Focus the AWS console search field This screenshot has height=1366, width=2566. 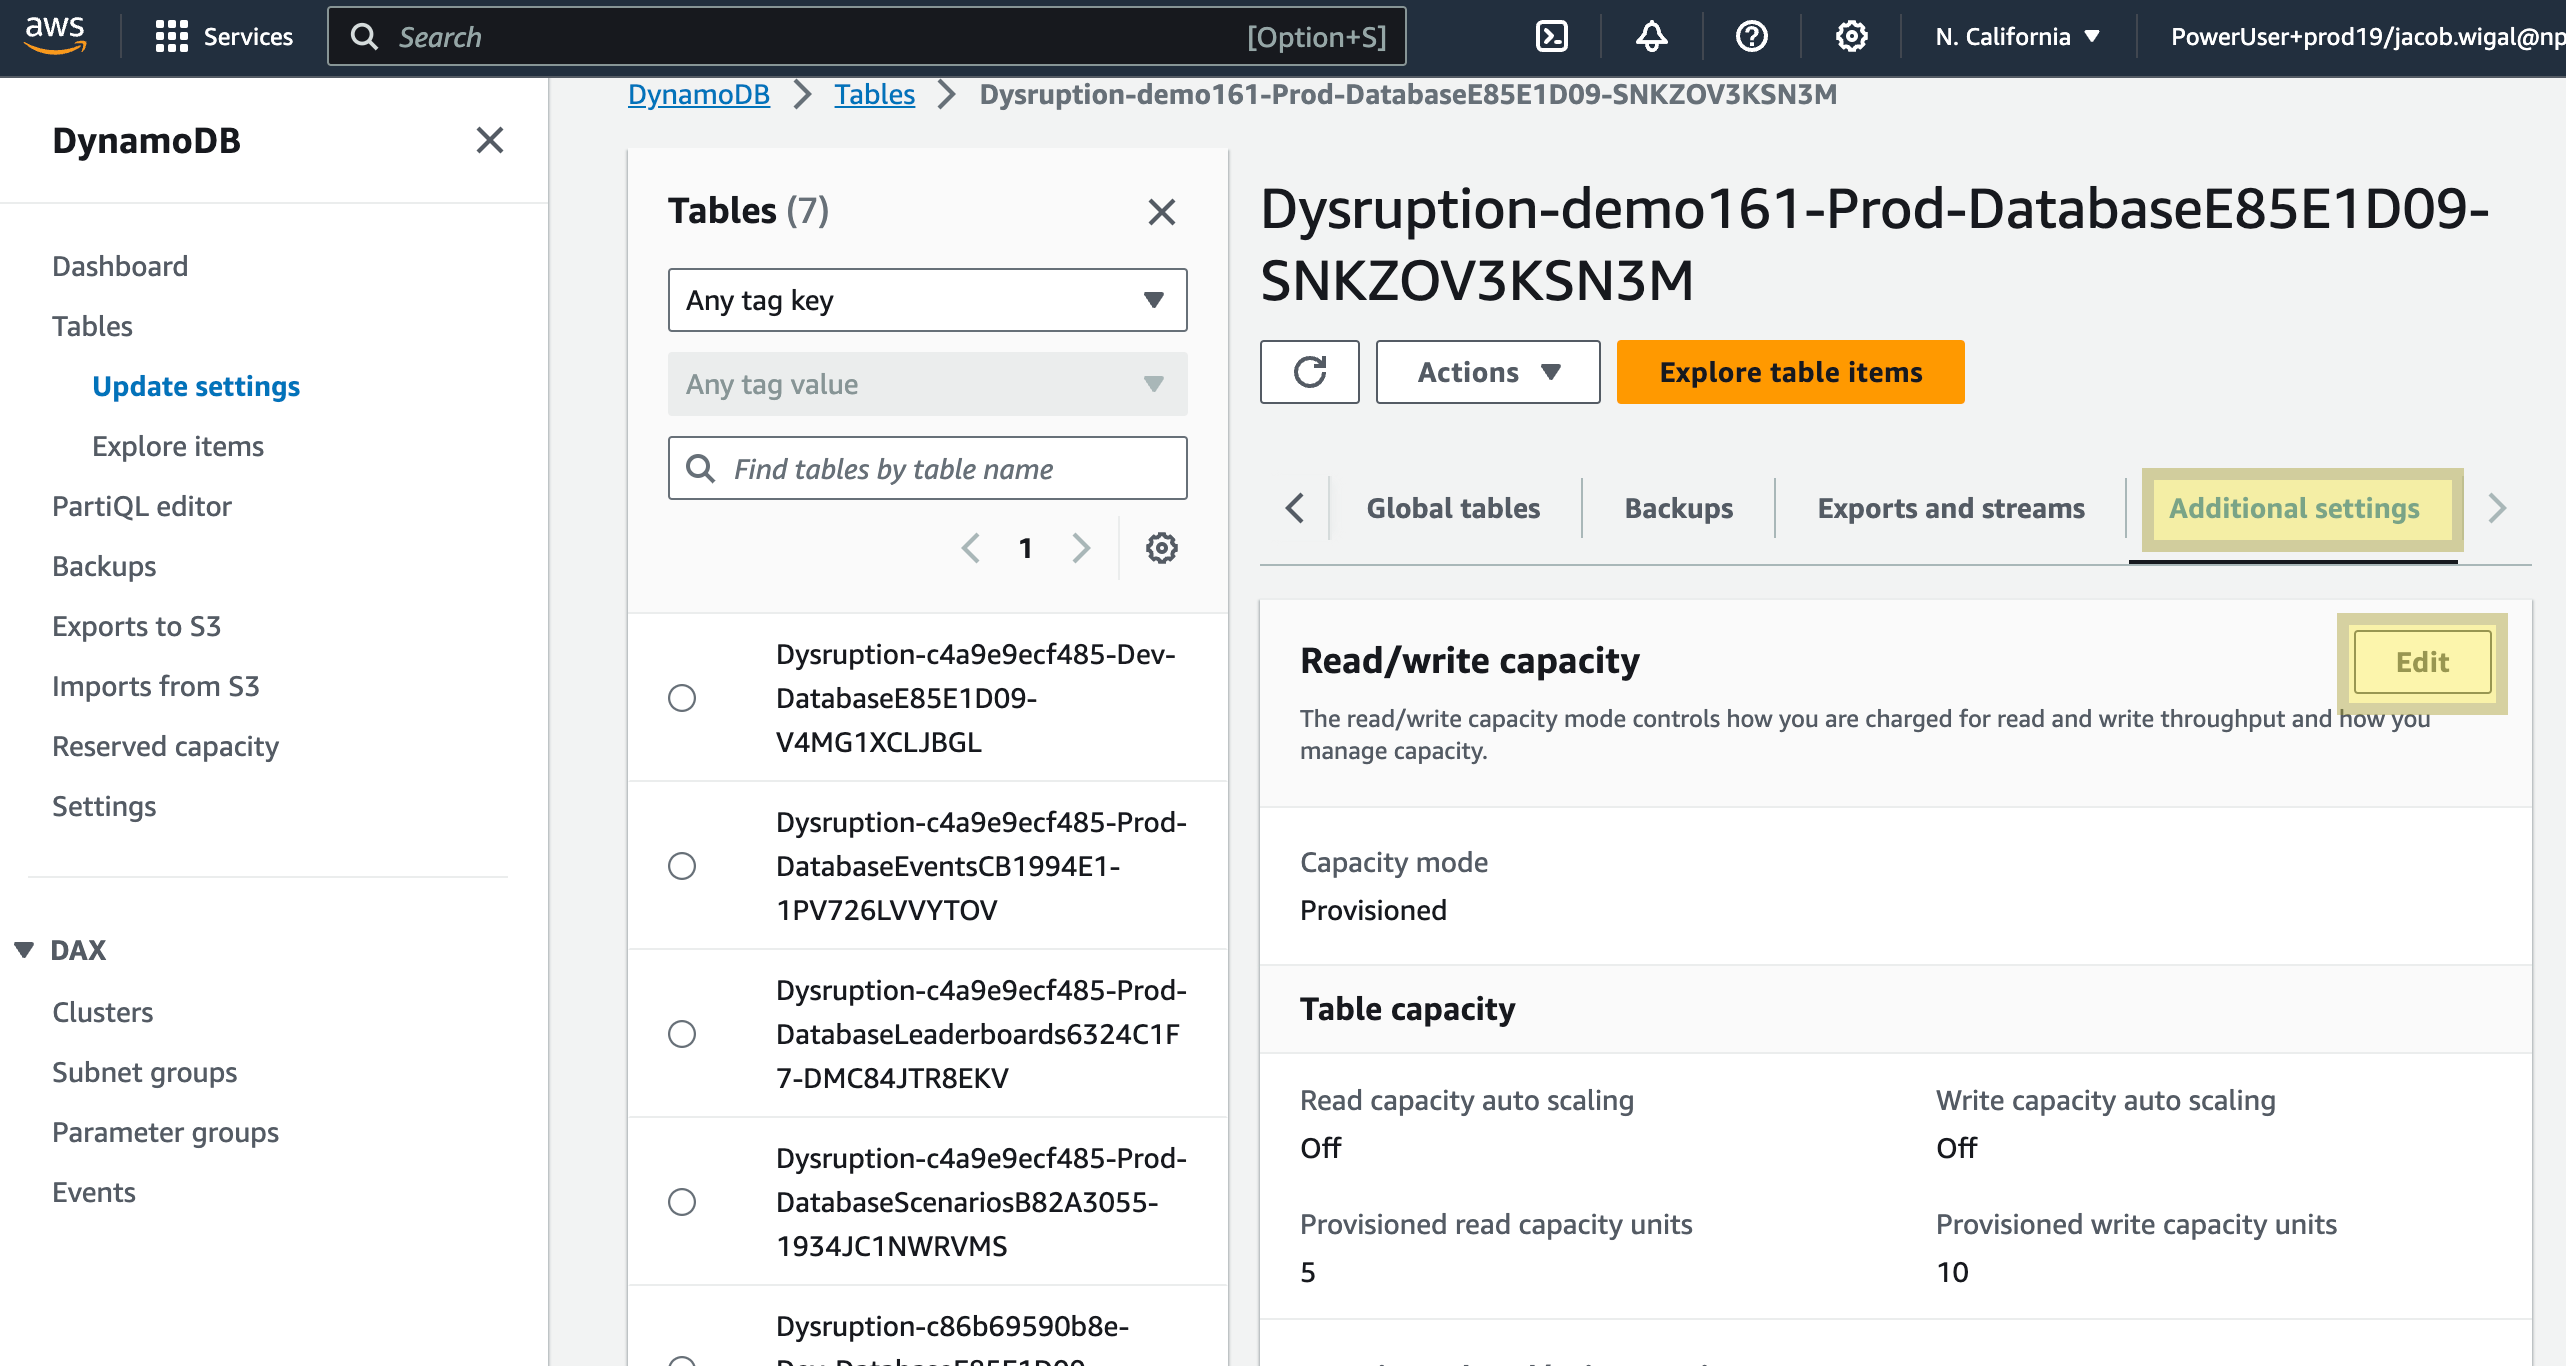pyautogui.click(x=867, y=37)
